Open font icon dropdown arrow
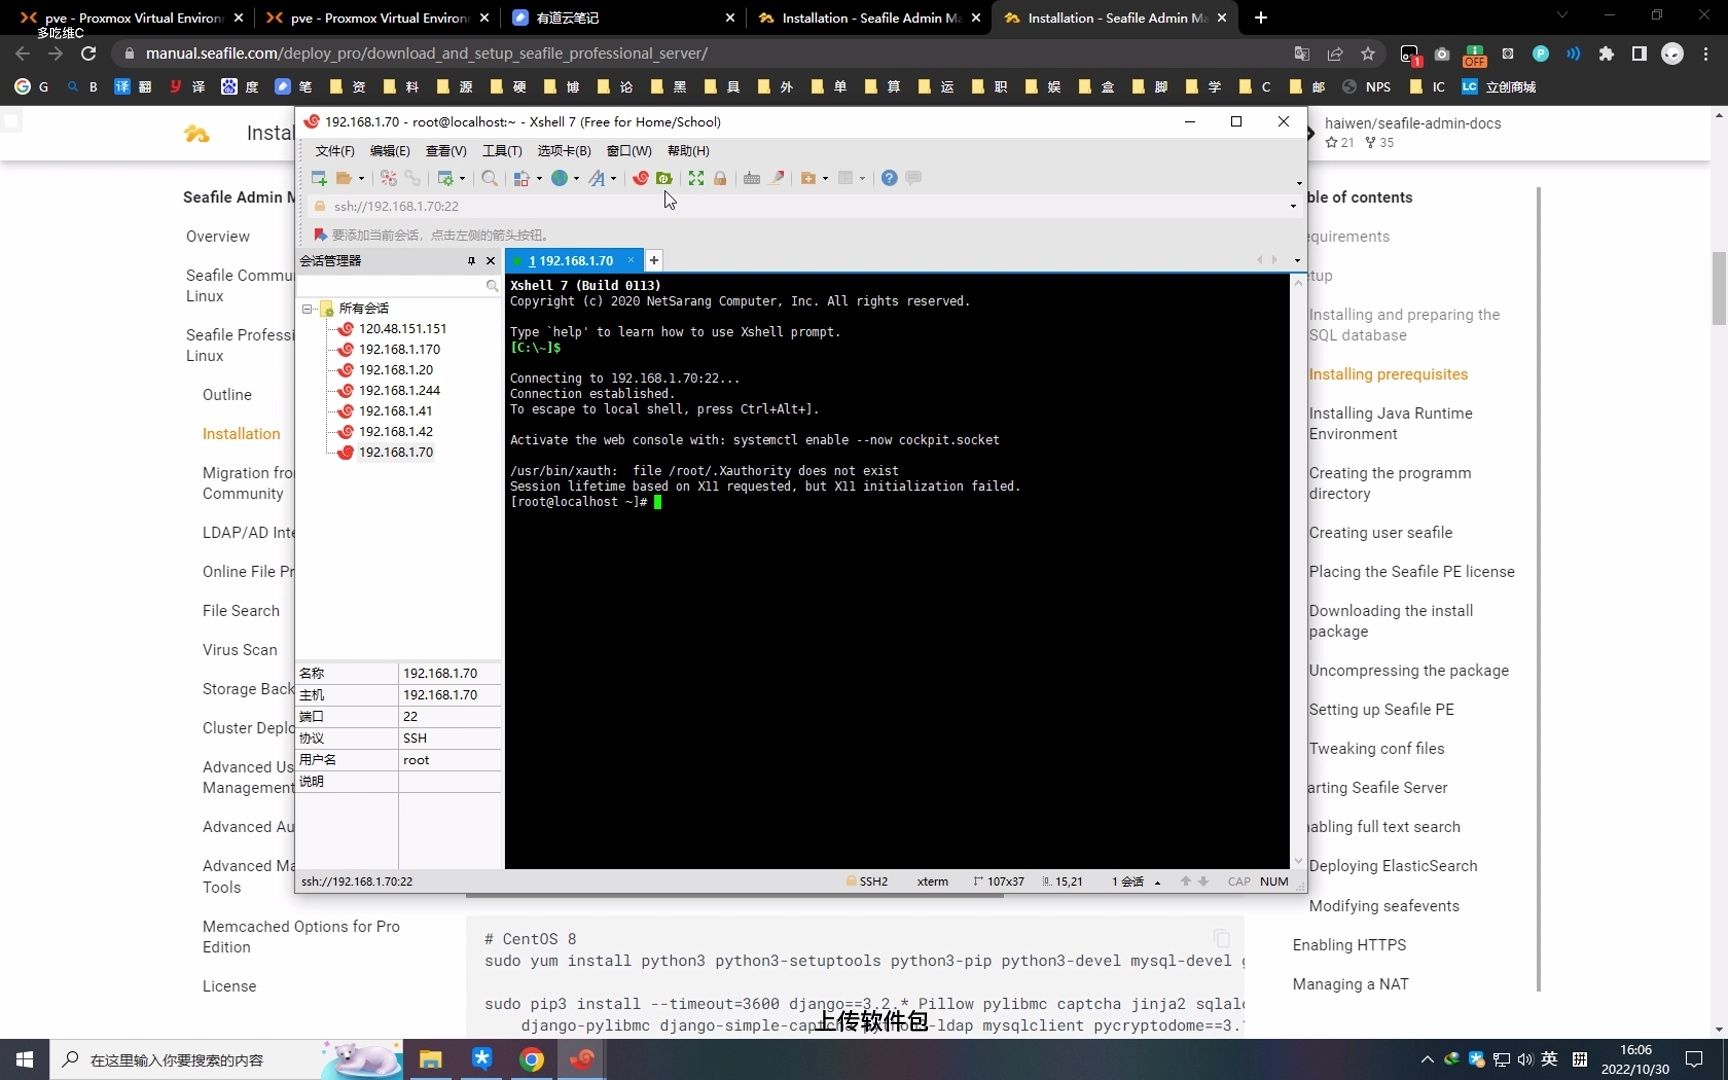 click(613, 179)
